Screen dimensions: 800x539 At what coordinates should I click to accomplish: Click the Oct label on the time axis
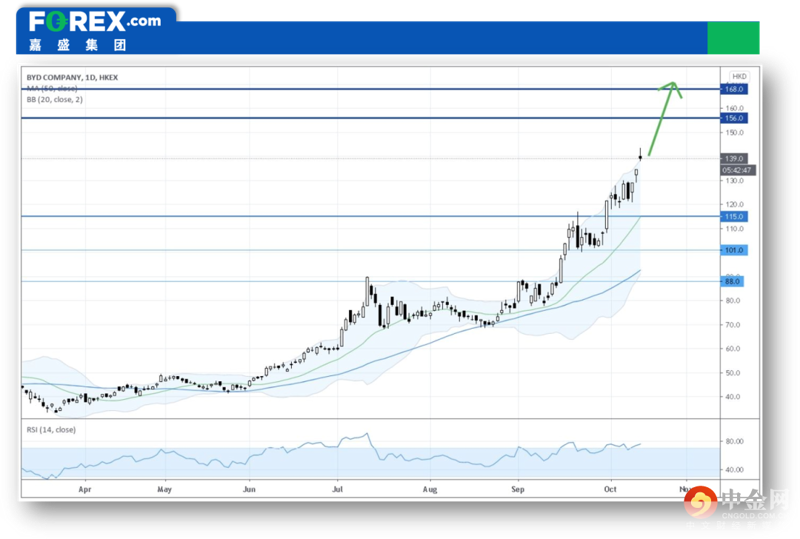610,489
